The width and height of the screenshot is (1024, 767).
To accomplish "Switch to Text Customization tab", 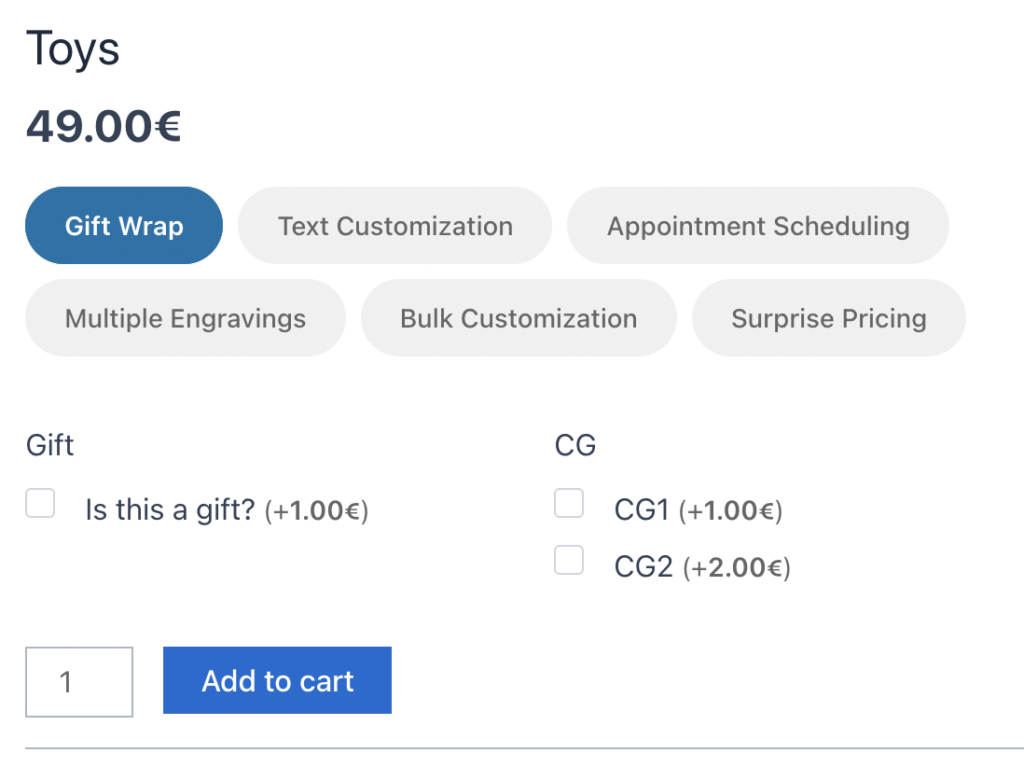I will (x=395, y=226).
